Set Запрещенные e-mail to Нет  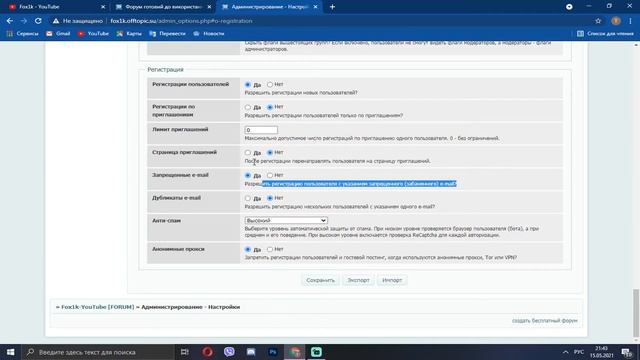[x=270, y=175]
